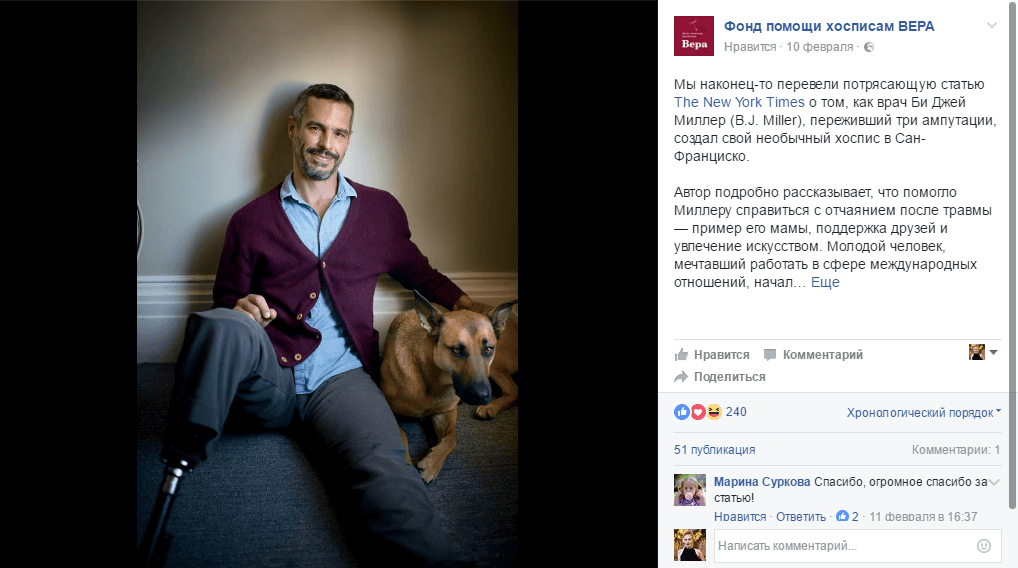Open The New York Times link
This screenshot has width=1018, height=568.
click(x=739, y=102)
